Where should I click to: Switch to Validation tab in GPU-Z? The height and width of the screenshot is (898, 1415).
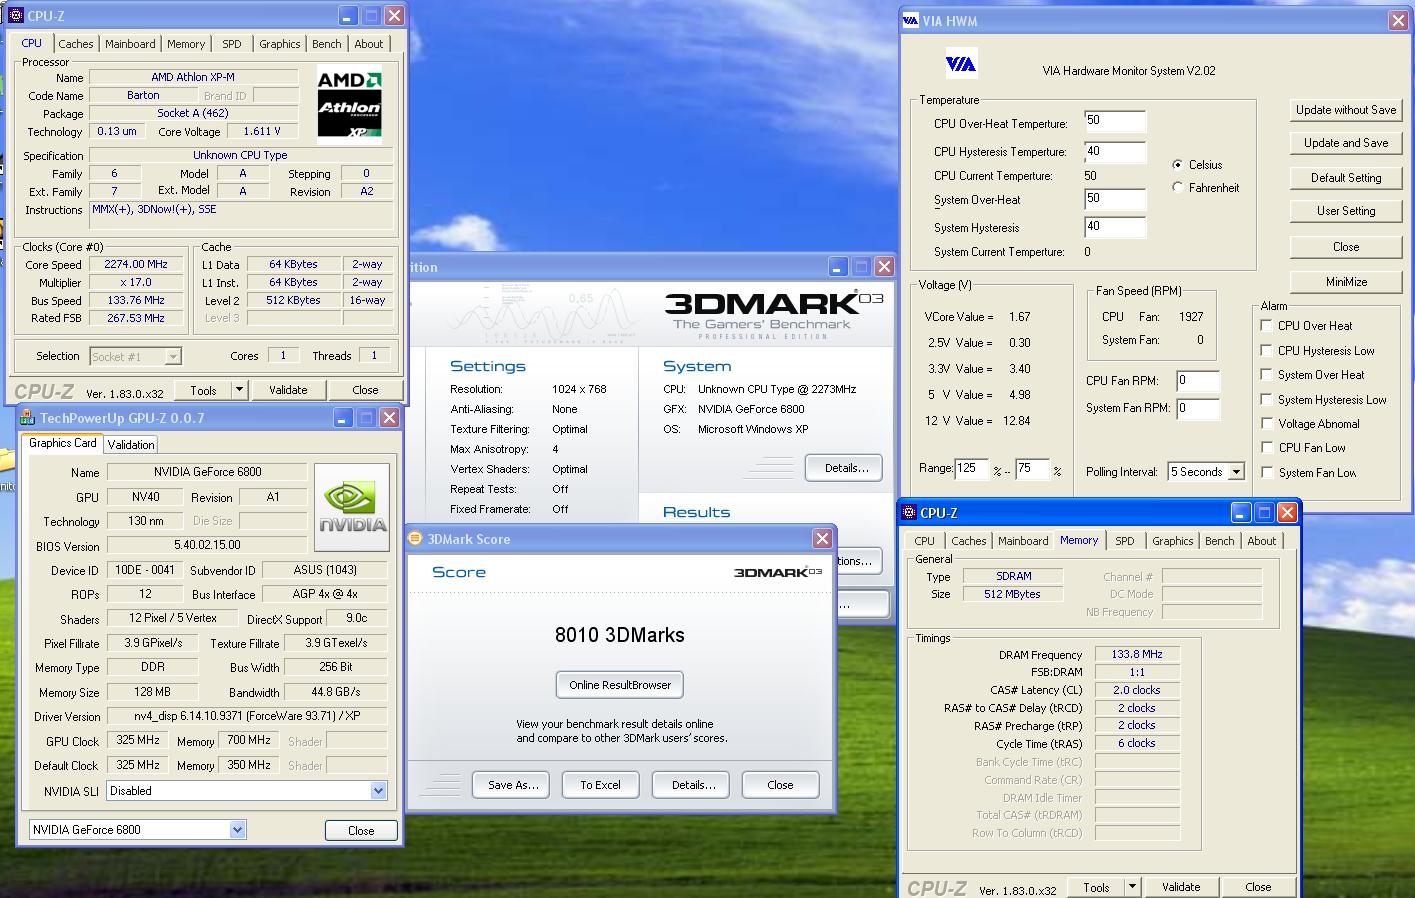click(131, 445)
